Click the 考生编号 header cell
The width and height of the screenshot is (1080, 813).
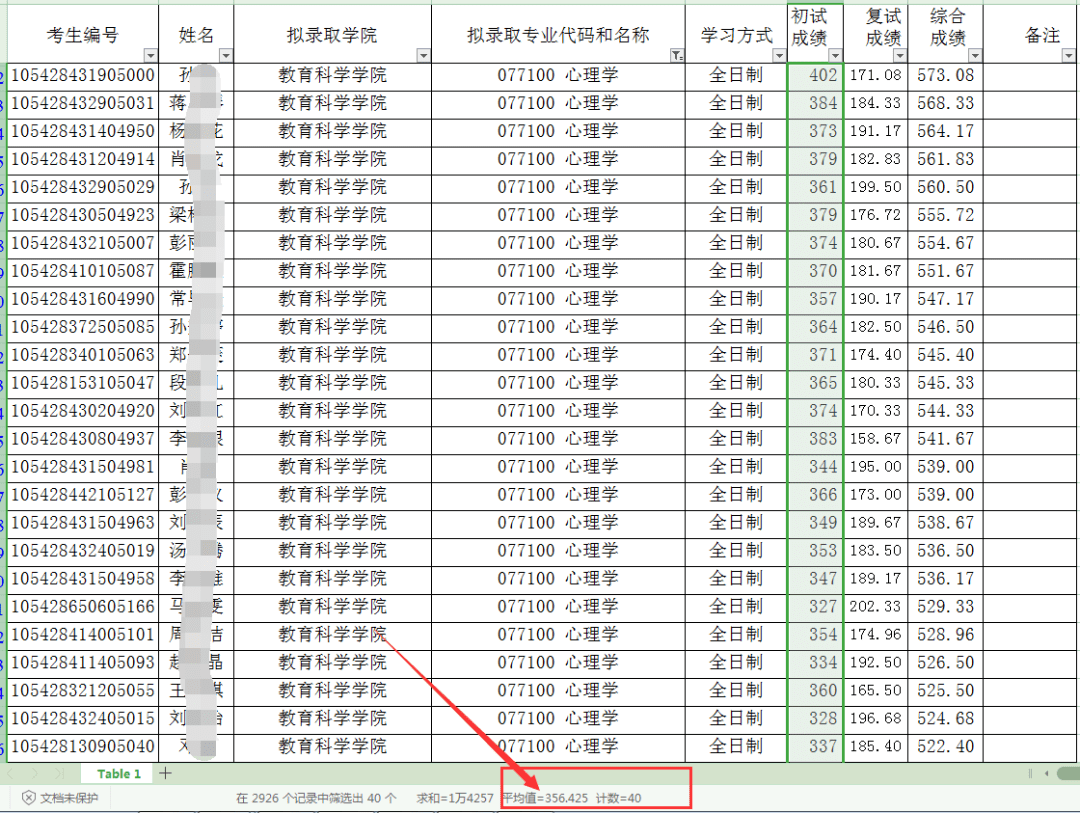click(x=83, y=34)
